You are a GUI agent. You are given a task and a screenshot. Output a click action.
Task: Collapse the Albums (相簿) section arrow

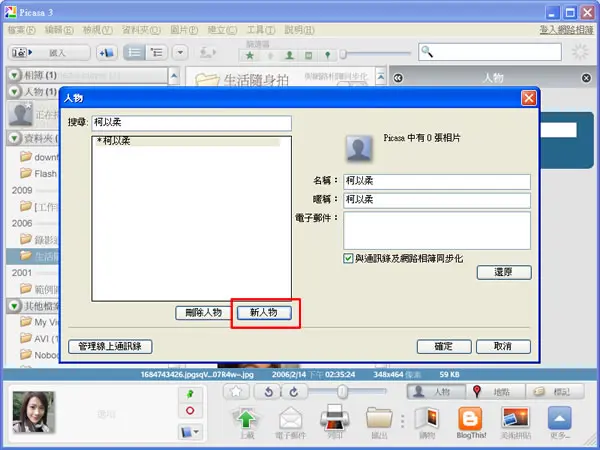point(14,75)
